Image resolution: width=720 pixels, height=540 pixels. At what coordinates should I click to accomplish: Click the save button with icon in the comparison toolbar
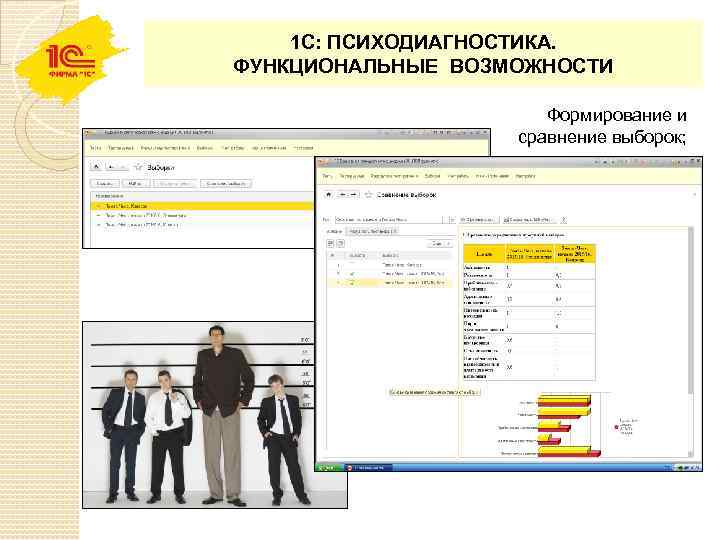click(529, 220)
